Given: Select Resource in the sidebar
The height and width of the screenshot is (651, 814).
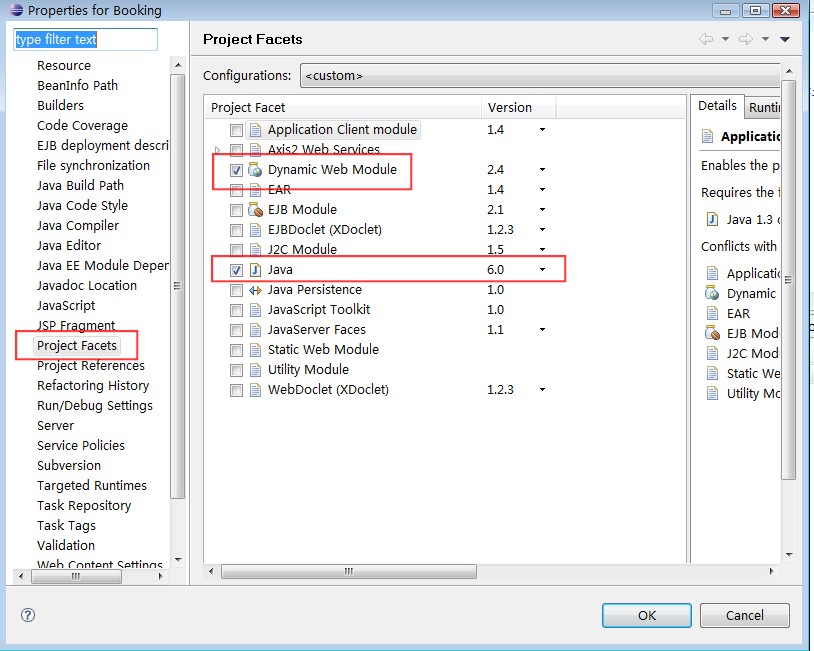Looking at the screenshot, I should [x=64, y=65].
